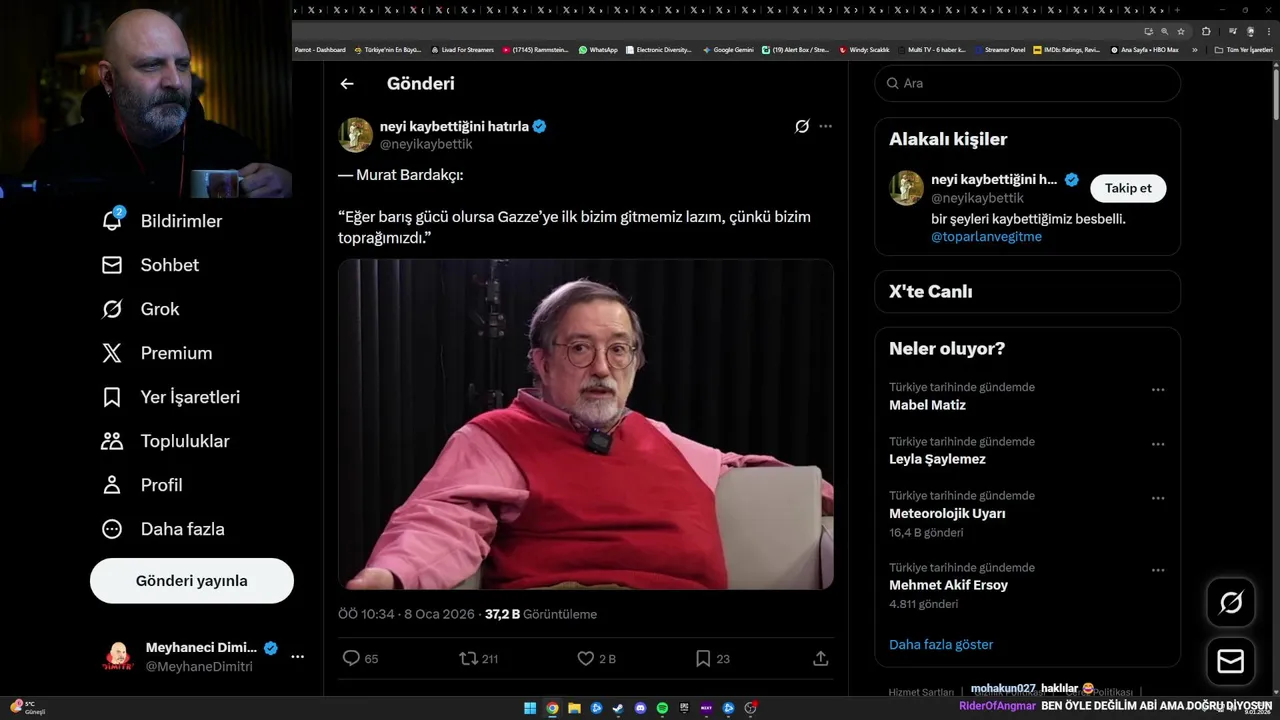Open options for Meteorolojik Uyarı trend

[x=1158, y=498]
